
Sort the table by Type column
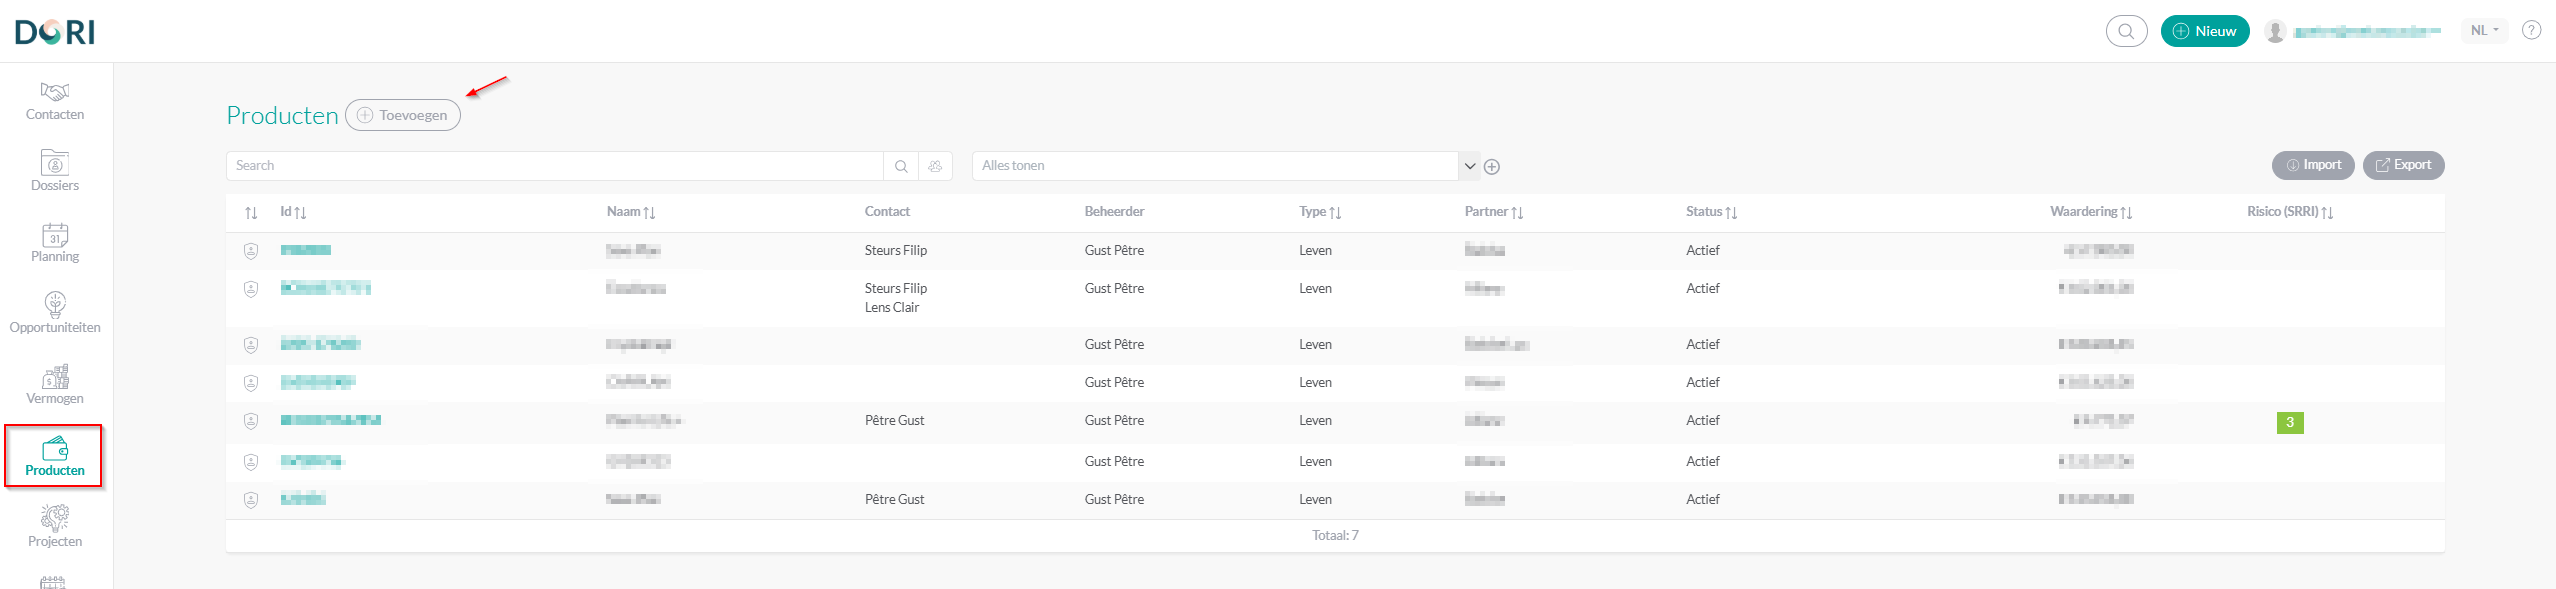tap(1320, 212)
